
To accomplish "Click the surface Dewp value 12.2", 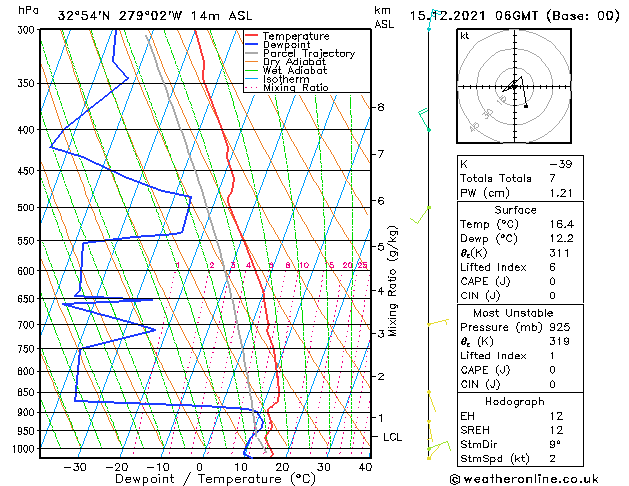I will click(x=562, y=238).
